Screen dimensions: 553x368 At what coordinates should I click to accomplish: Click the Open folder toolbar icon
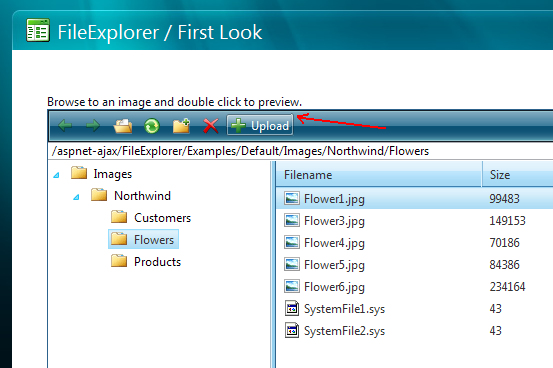click(x=123, y=126)
